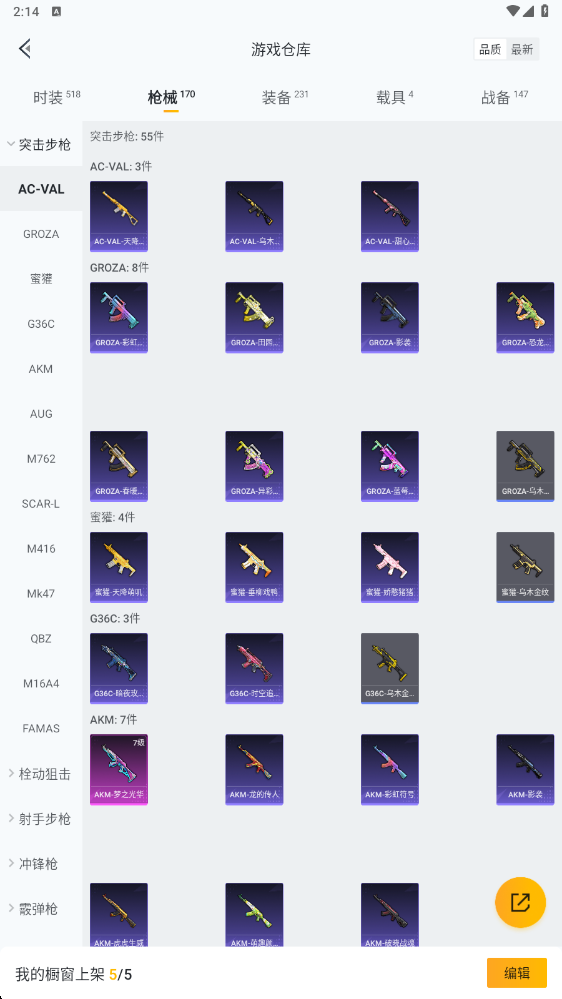Open the 战备 tab

tap(505, 97)
